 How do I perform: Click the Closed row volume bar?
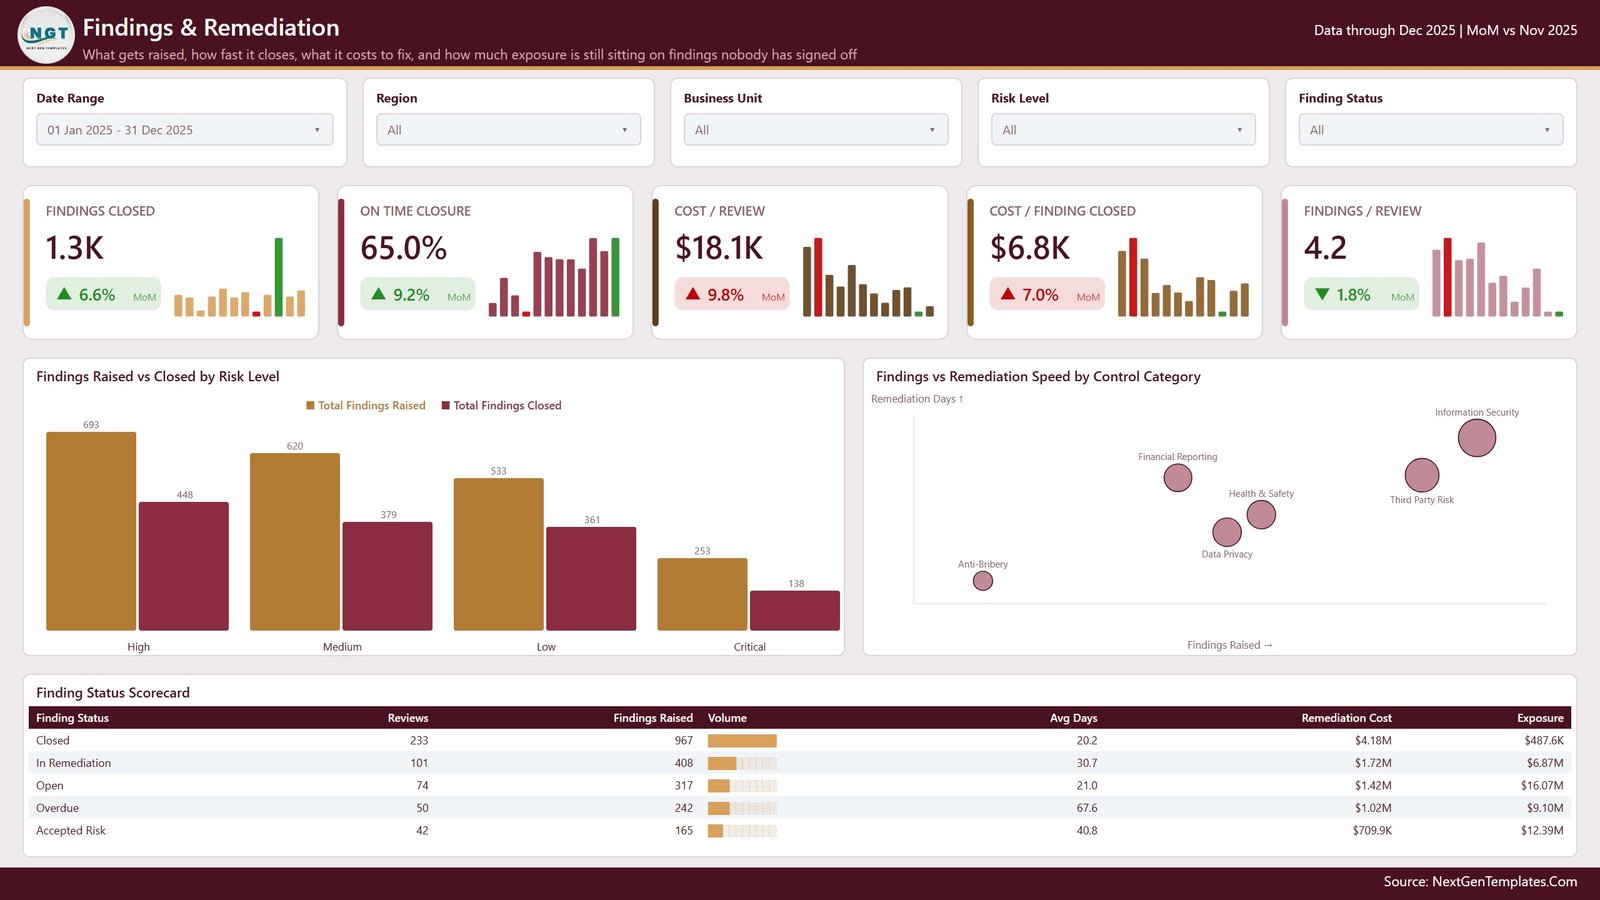pos(742,741)
